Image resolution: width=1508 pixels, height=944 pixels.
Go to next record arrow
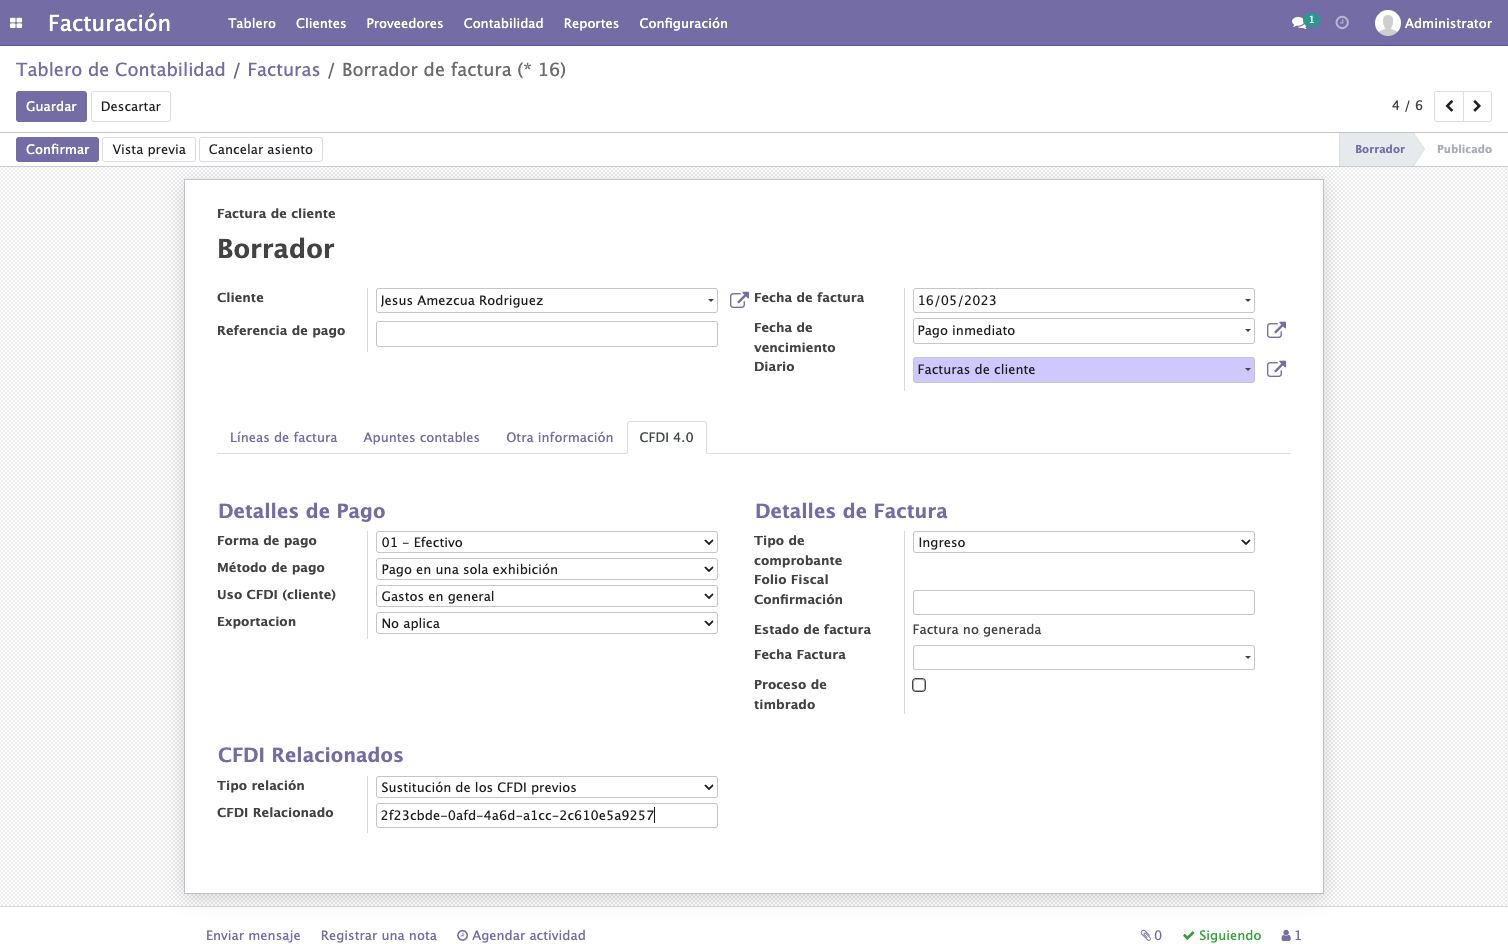tap(1477, 106)
